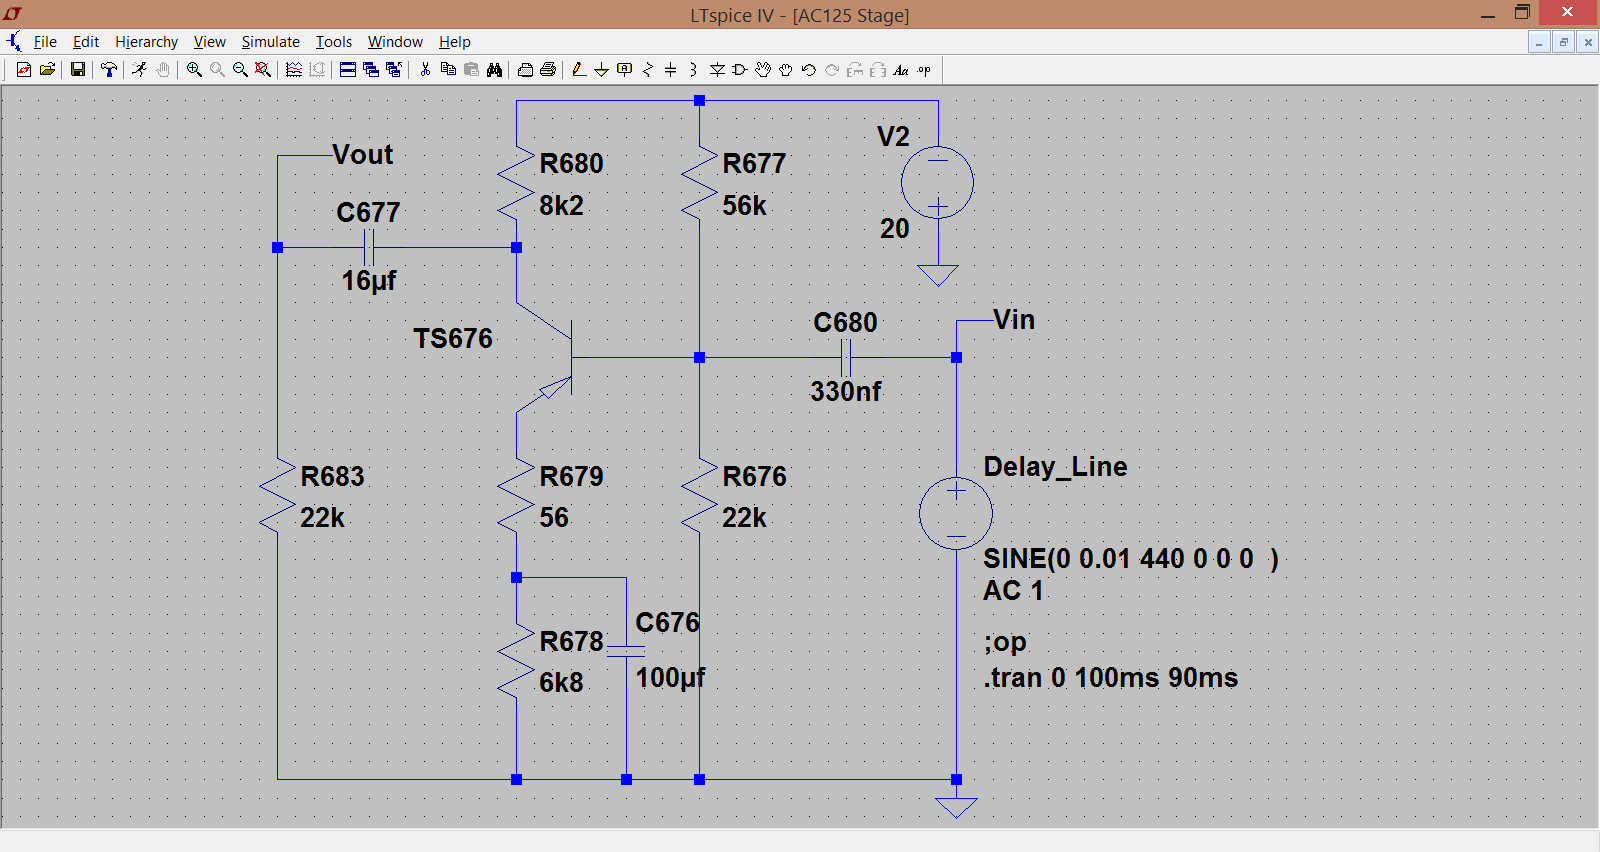Open the Simulate menu

tap(270, 41)
